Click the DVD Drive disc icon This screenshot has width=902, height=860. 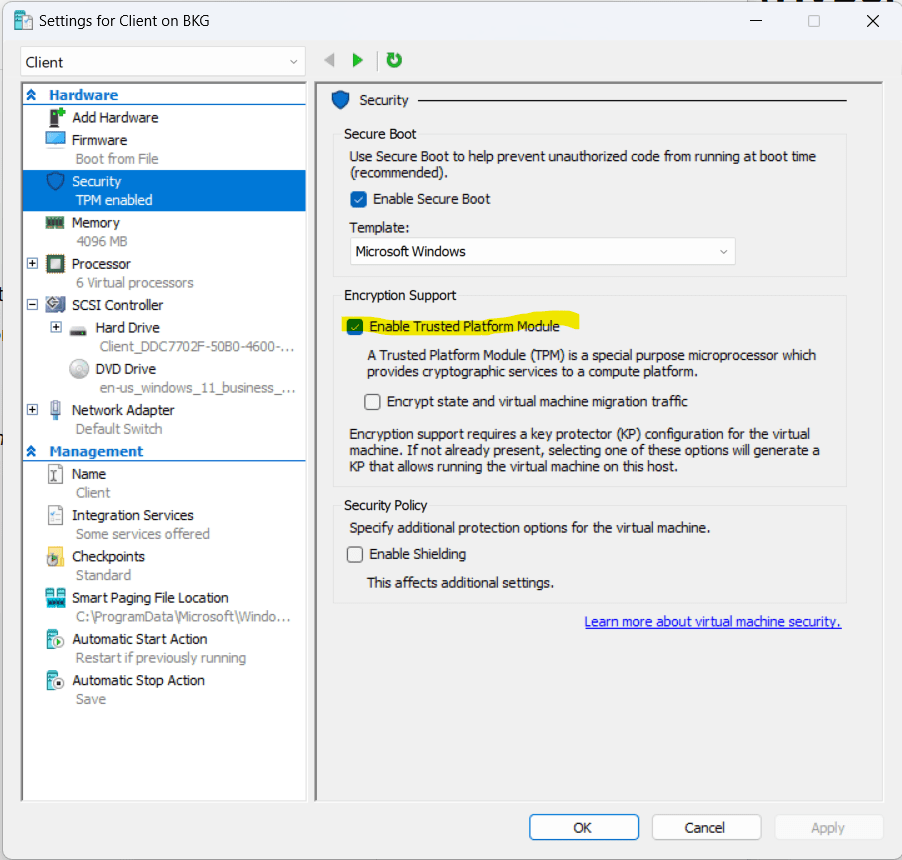(x=79, y=369)
